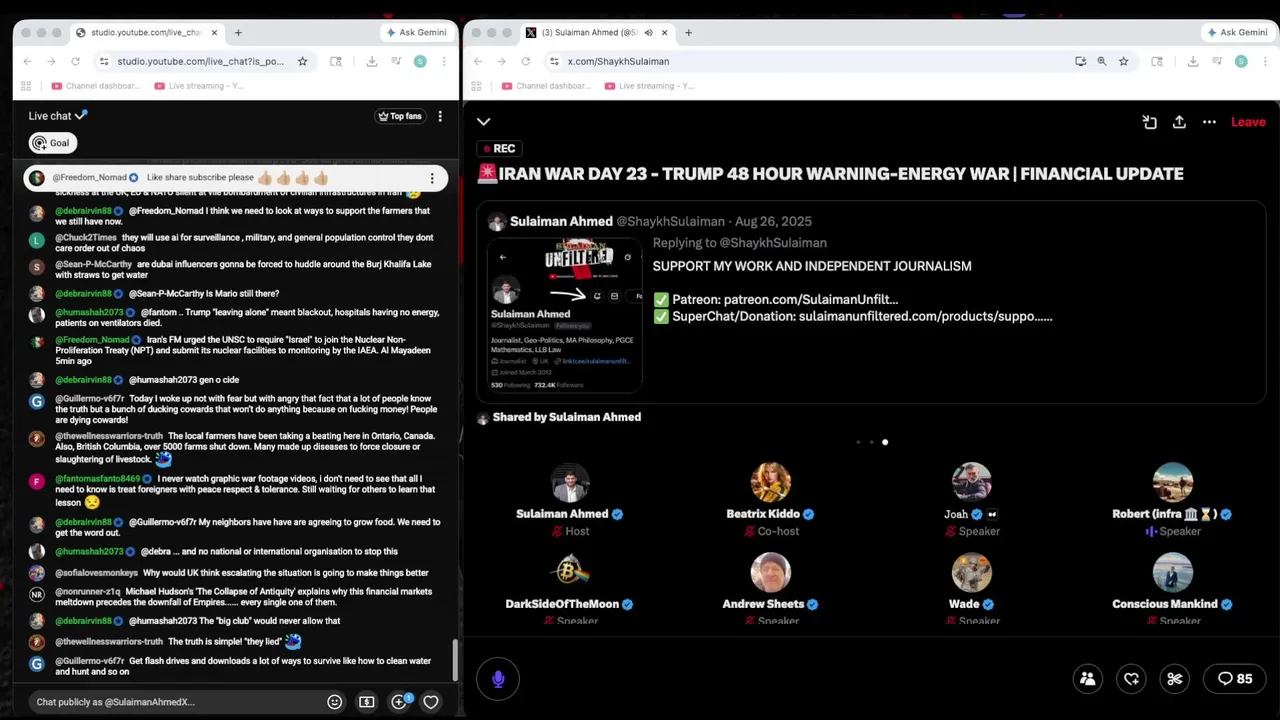This screenshot has width=1280, height=720.
Task: Click host Sulaiman Ahmed avatar
Action: click(x=570, y=482)
